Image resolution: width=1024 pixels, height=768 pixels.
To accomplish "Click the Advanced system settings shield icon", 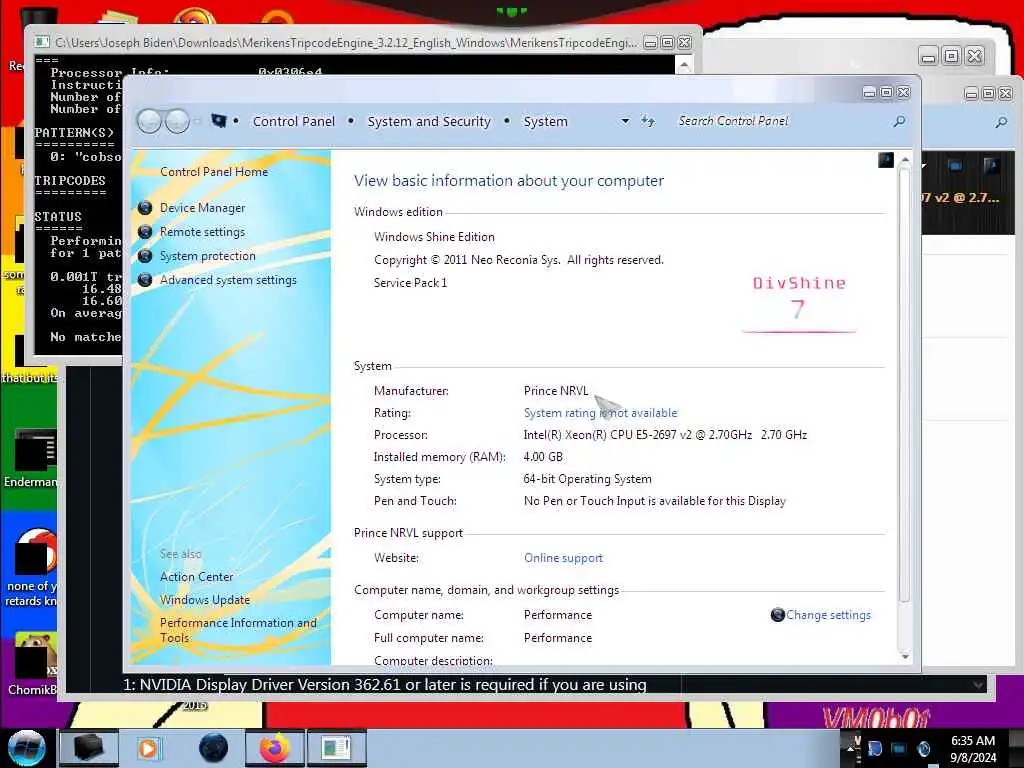I will coord(145,280).
